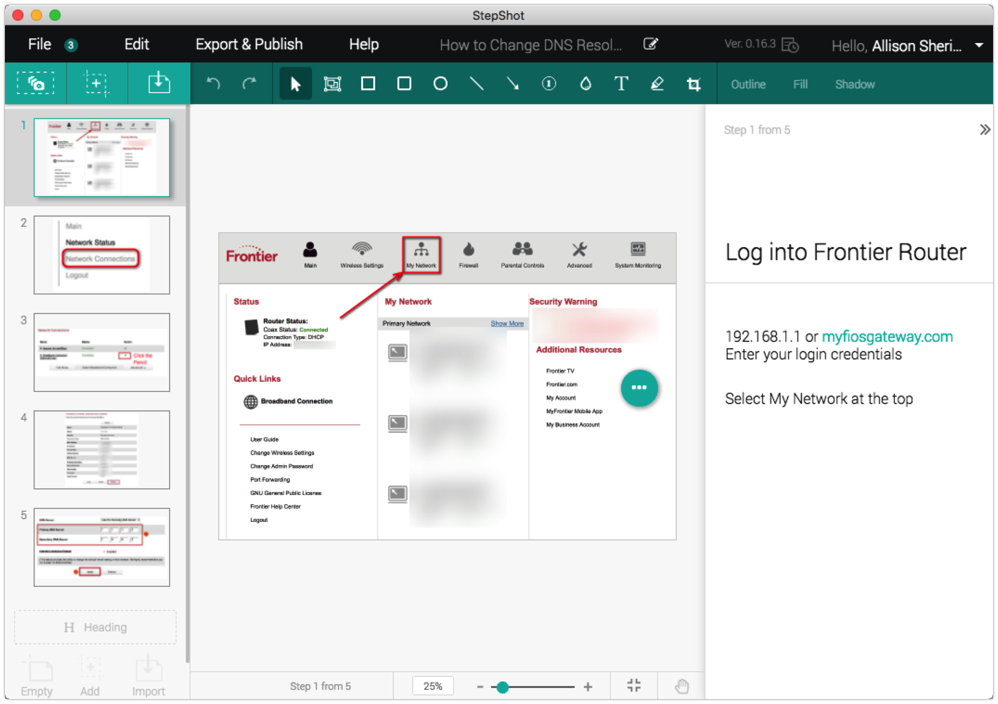Select the highlighter tool

657,83
